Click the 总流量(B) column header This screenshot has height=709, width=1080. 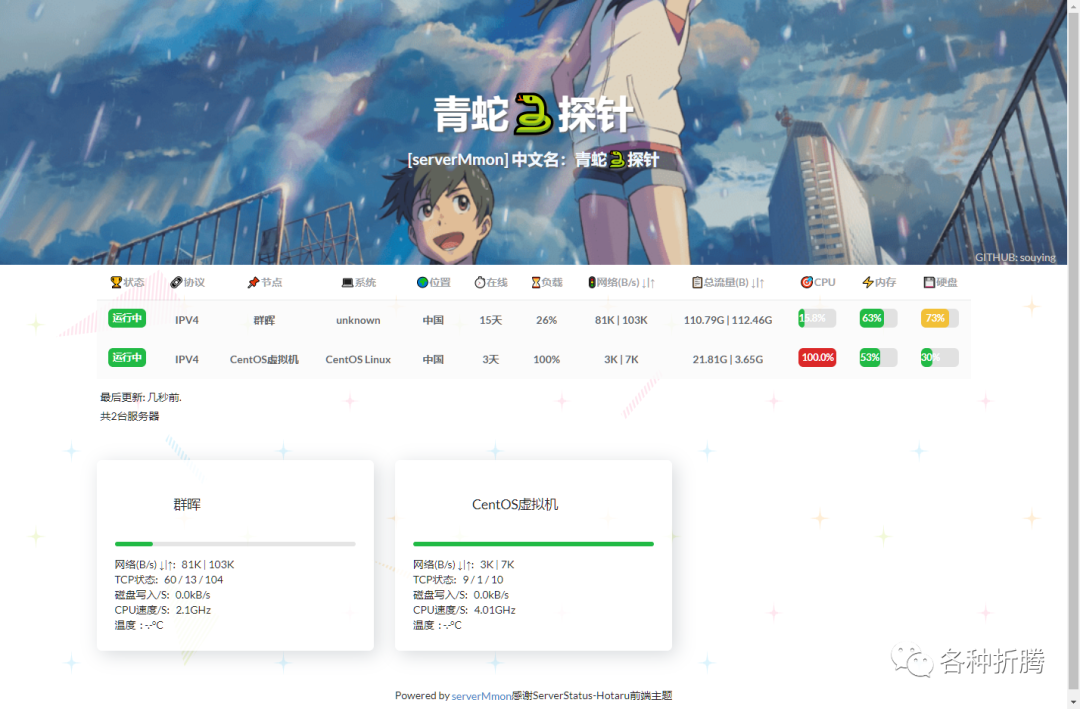728,282
